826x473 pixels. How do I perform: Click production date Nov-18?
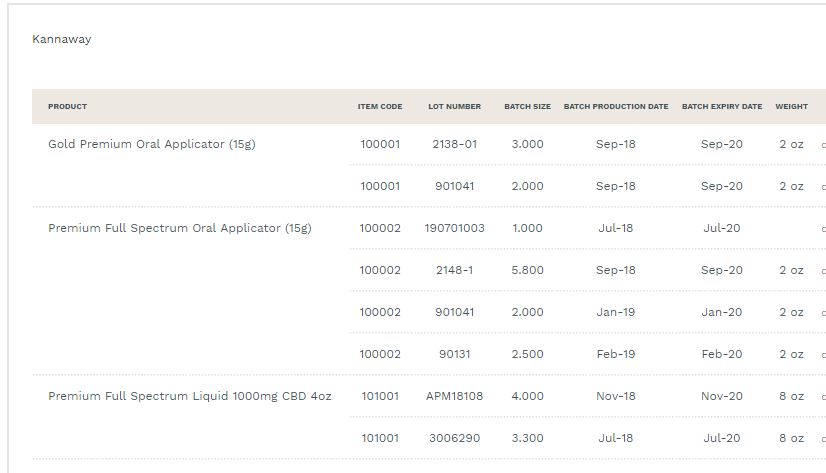tap(616, 396)
